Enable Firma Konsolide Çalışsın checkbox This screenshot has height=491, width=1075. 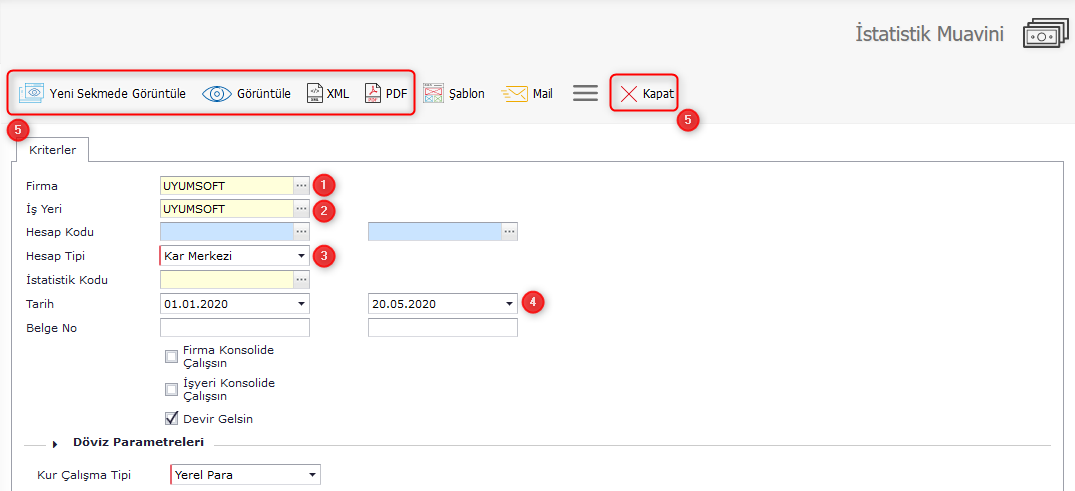[x=171, y=356]
